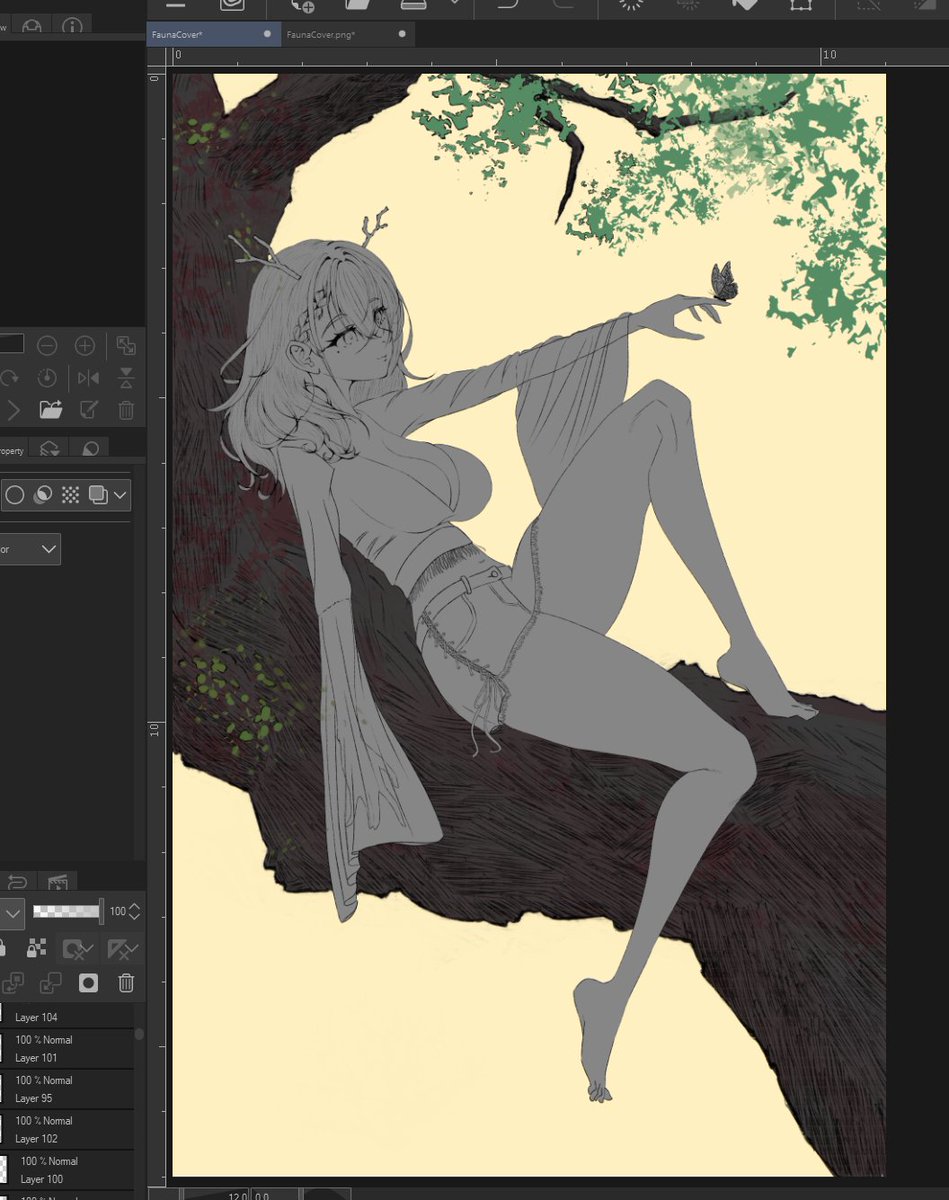Screen dimensions: 949x1200
Task: Toggle the ruler visibility range icon
Action: point(122,947)
